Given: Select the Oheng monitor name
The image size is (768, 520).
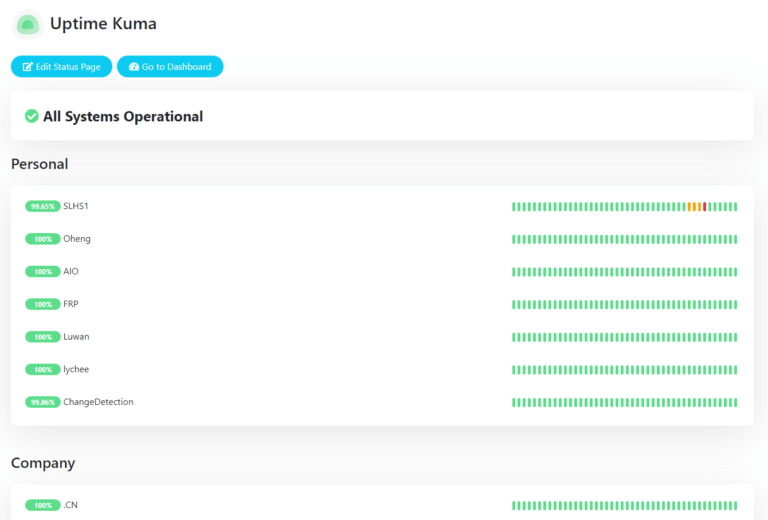Looking at the screenshot, I should point(77,239).
